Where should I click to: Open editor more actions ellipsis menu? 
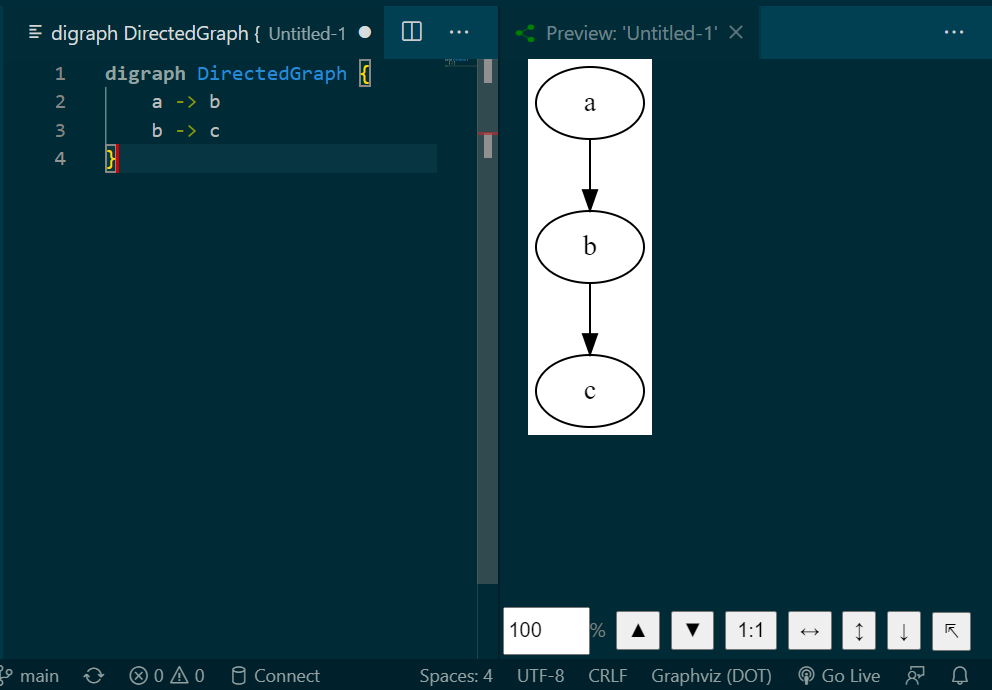pos(459,32)
